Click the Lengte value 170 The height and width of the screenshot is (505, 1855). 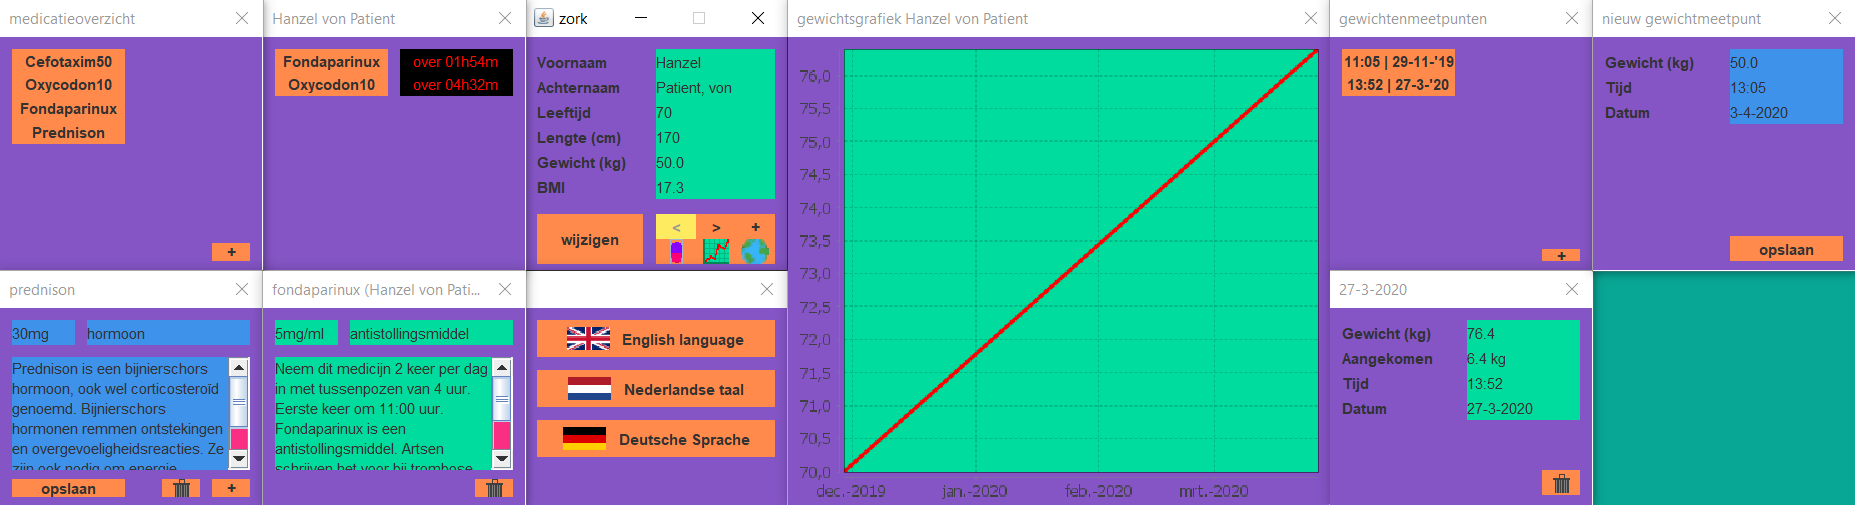click(x=715, y=137)
